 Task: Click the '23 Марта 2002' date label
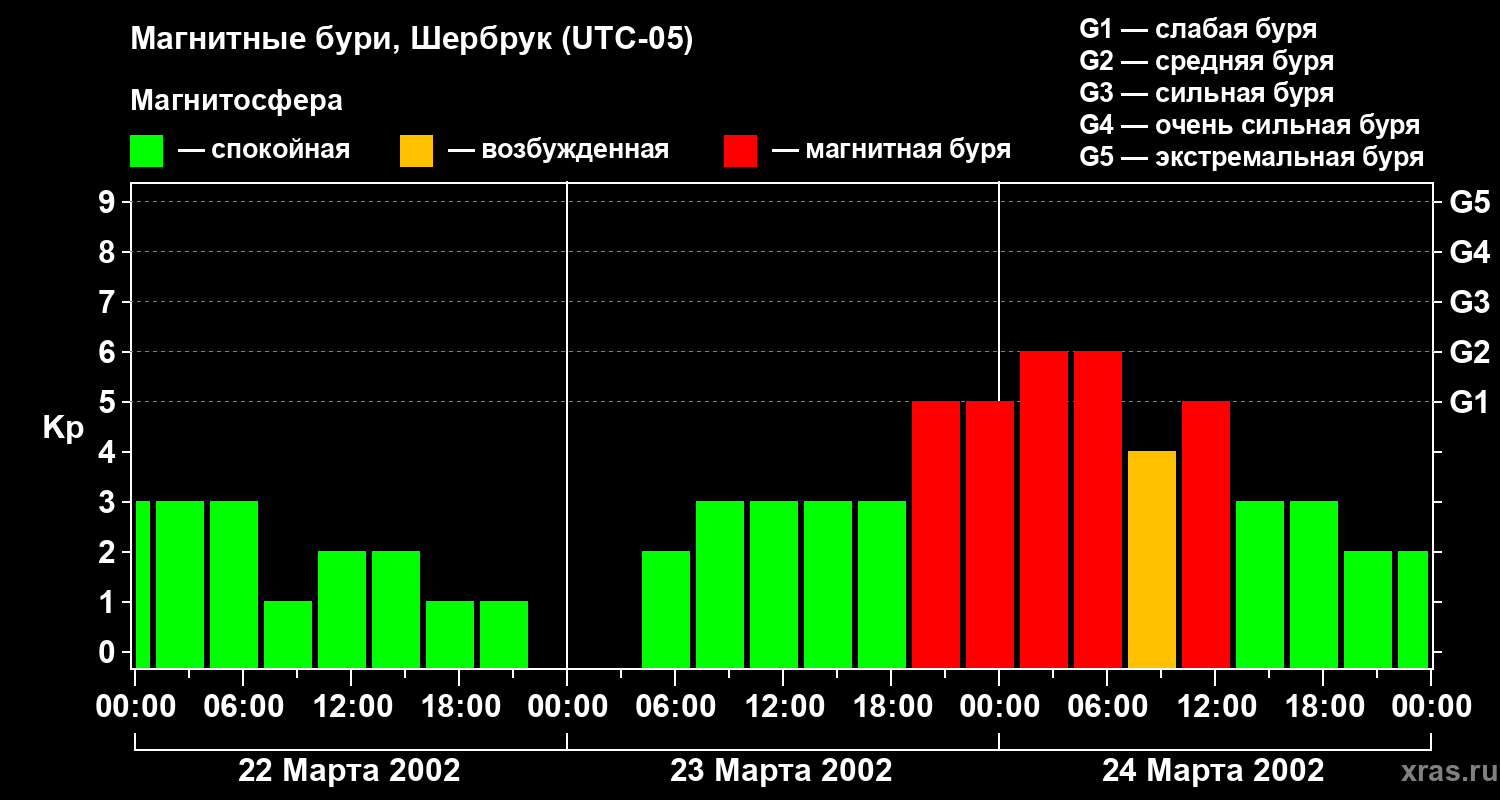click(x=781, y=770)
